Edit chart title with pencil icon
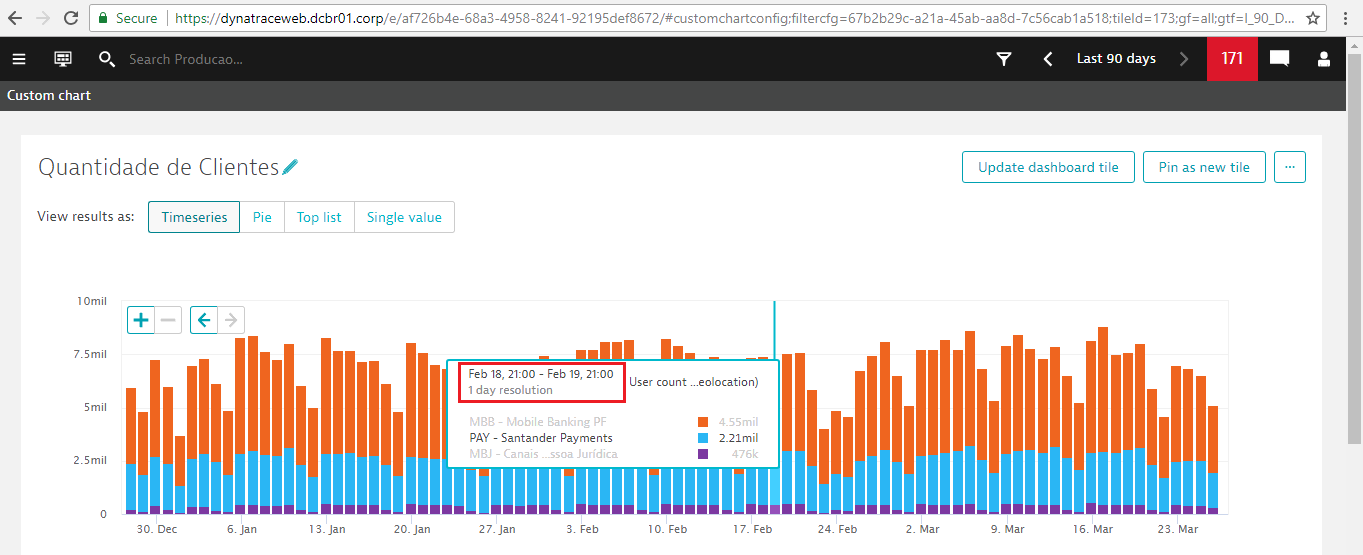 (290, 167)
